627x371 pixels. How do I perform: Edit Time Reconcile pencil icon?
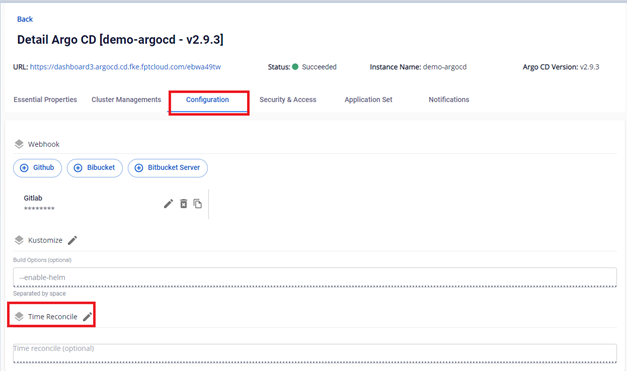pyautogui.click(x=87, y=317)
